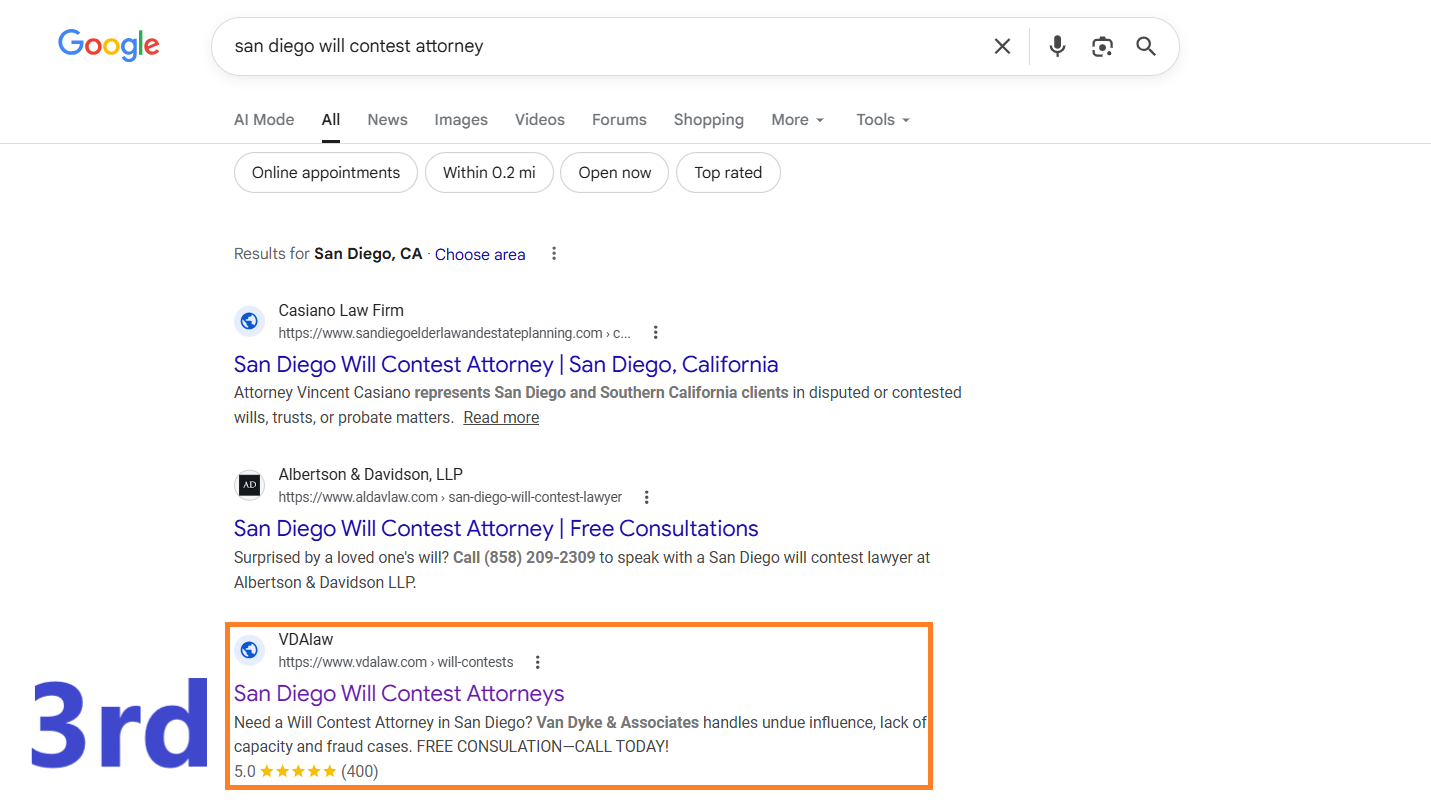Open San Diego Will Contest Attorney Free Consultations
This screenshot has height=804, width=1431.
pyautogui.click(x=496, y=528)
